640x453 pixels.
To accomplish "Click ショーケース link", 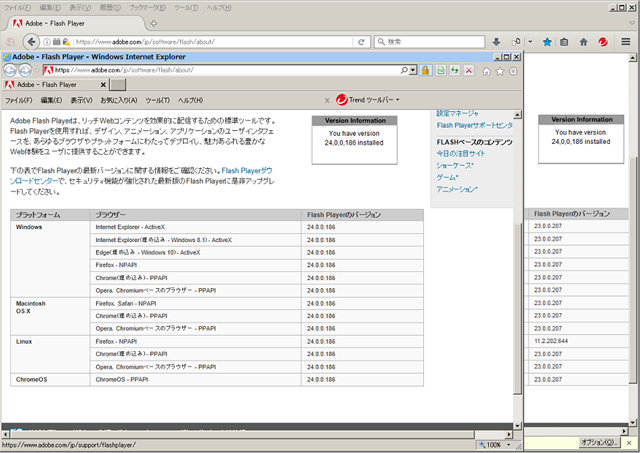I will click(x=455, y=165).
